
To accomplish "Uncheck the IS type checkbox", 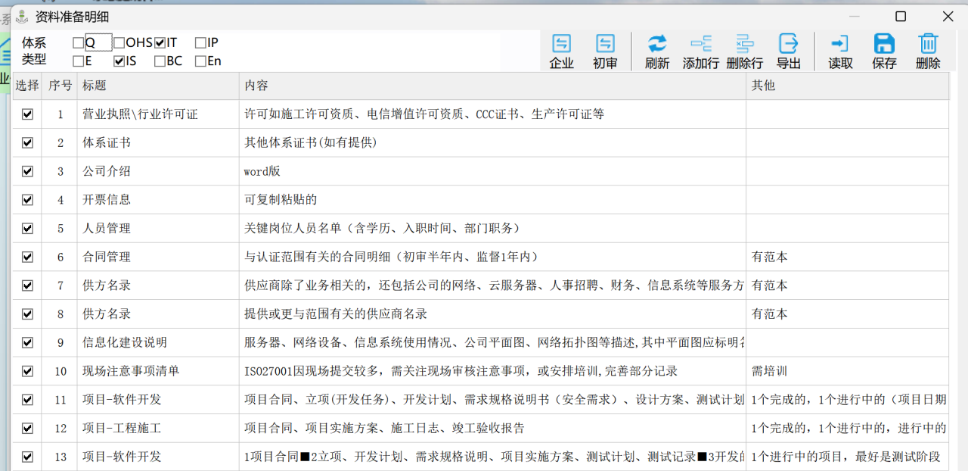I will 119,61.
